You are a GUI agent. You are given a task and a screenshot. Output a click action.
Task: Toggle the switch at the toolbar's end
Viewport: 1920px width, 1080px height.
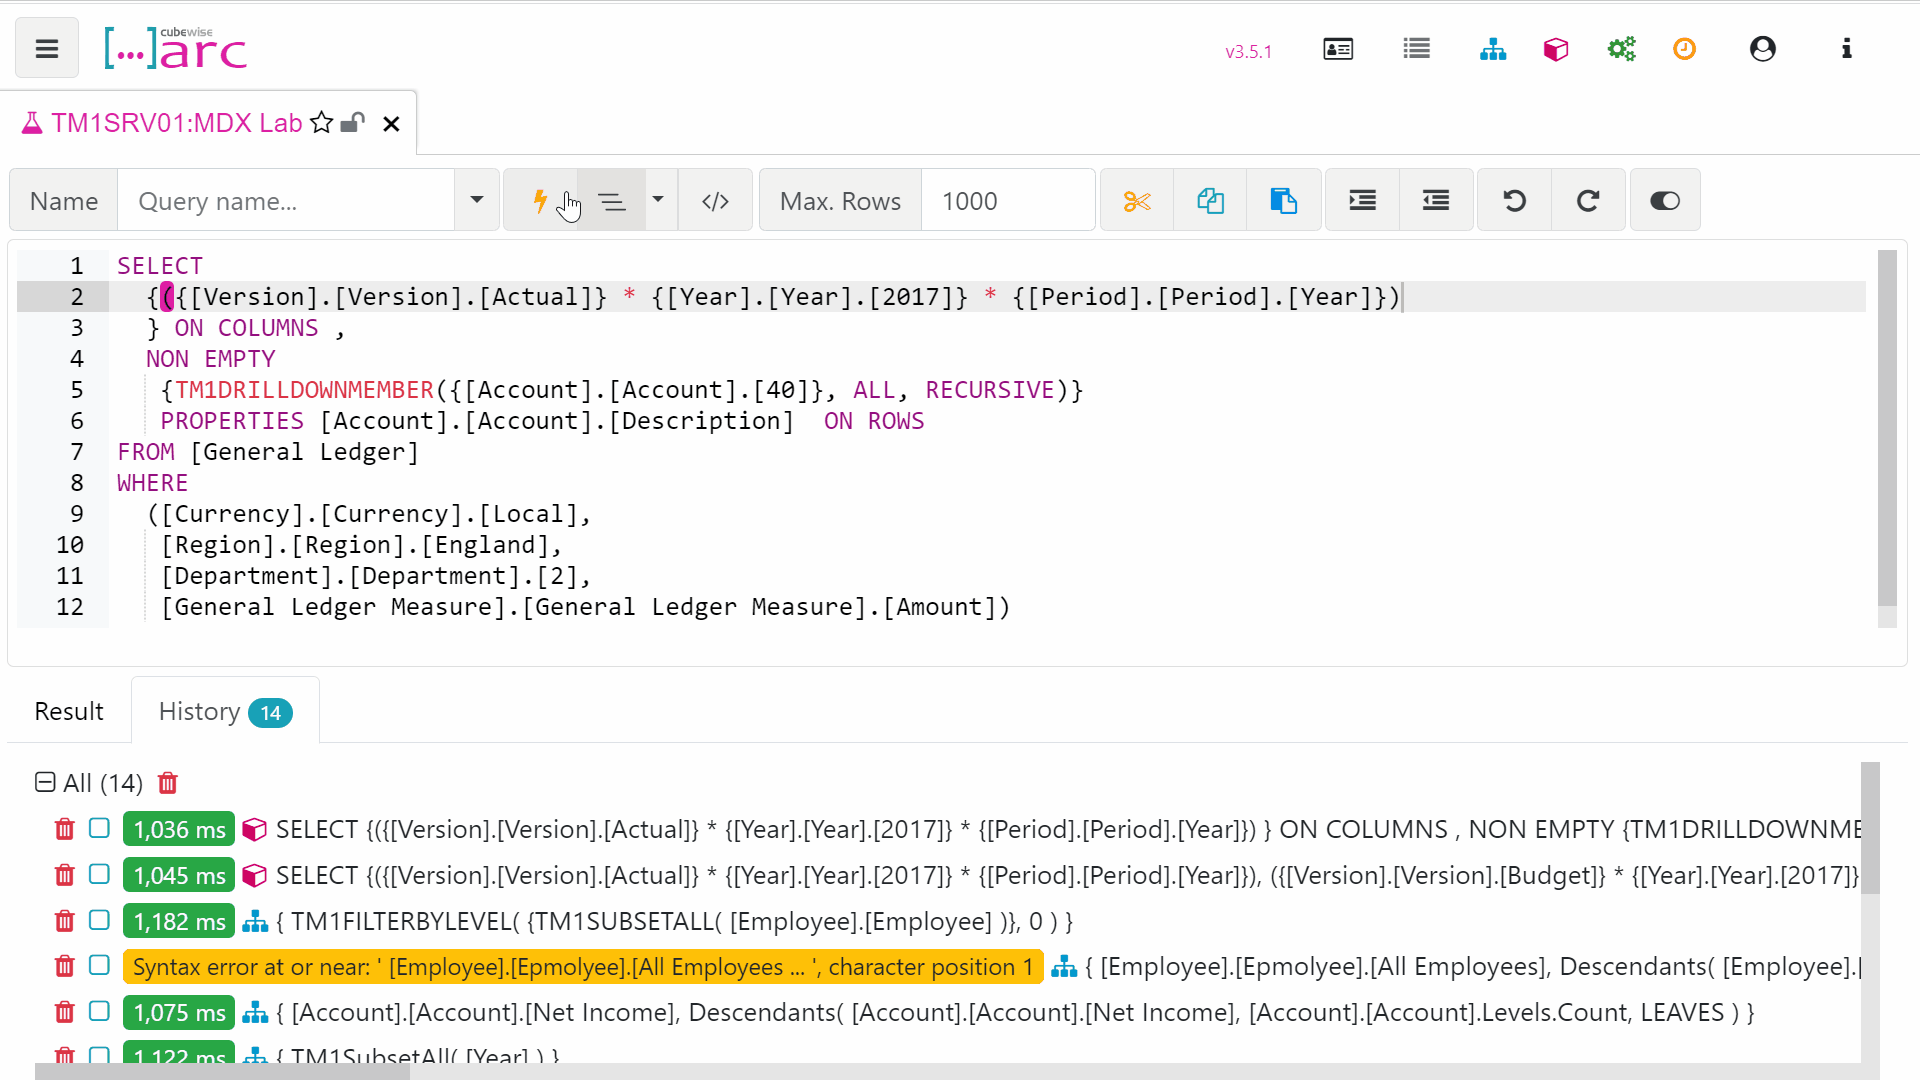1664,201
